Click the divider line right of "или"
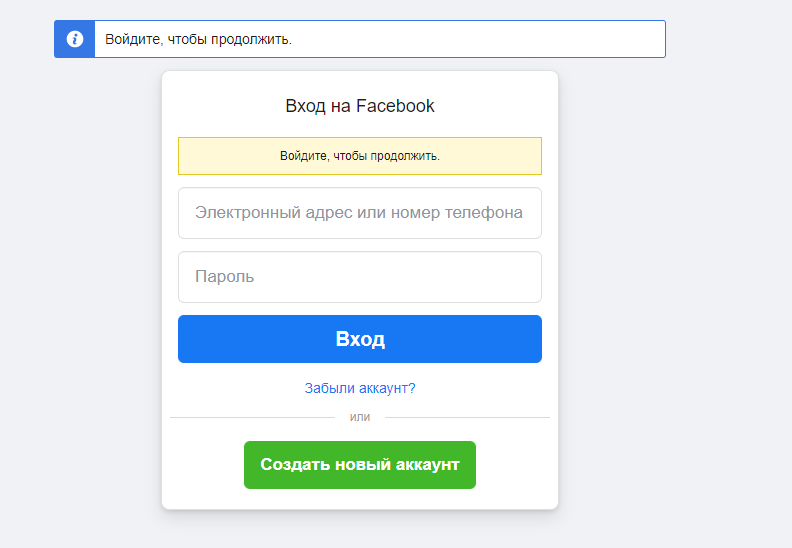 pos(468,417)
